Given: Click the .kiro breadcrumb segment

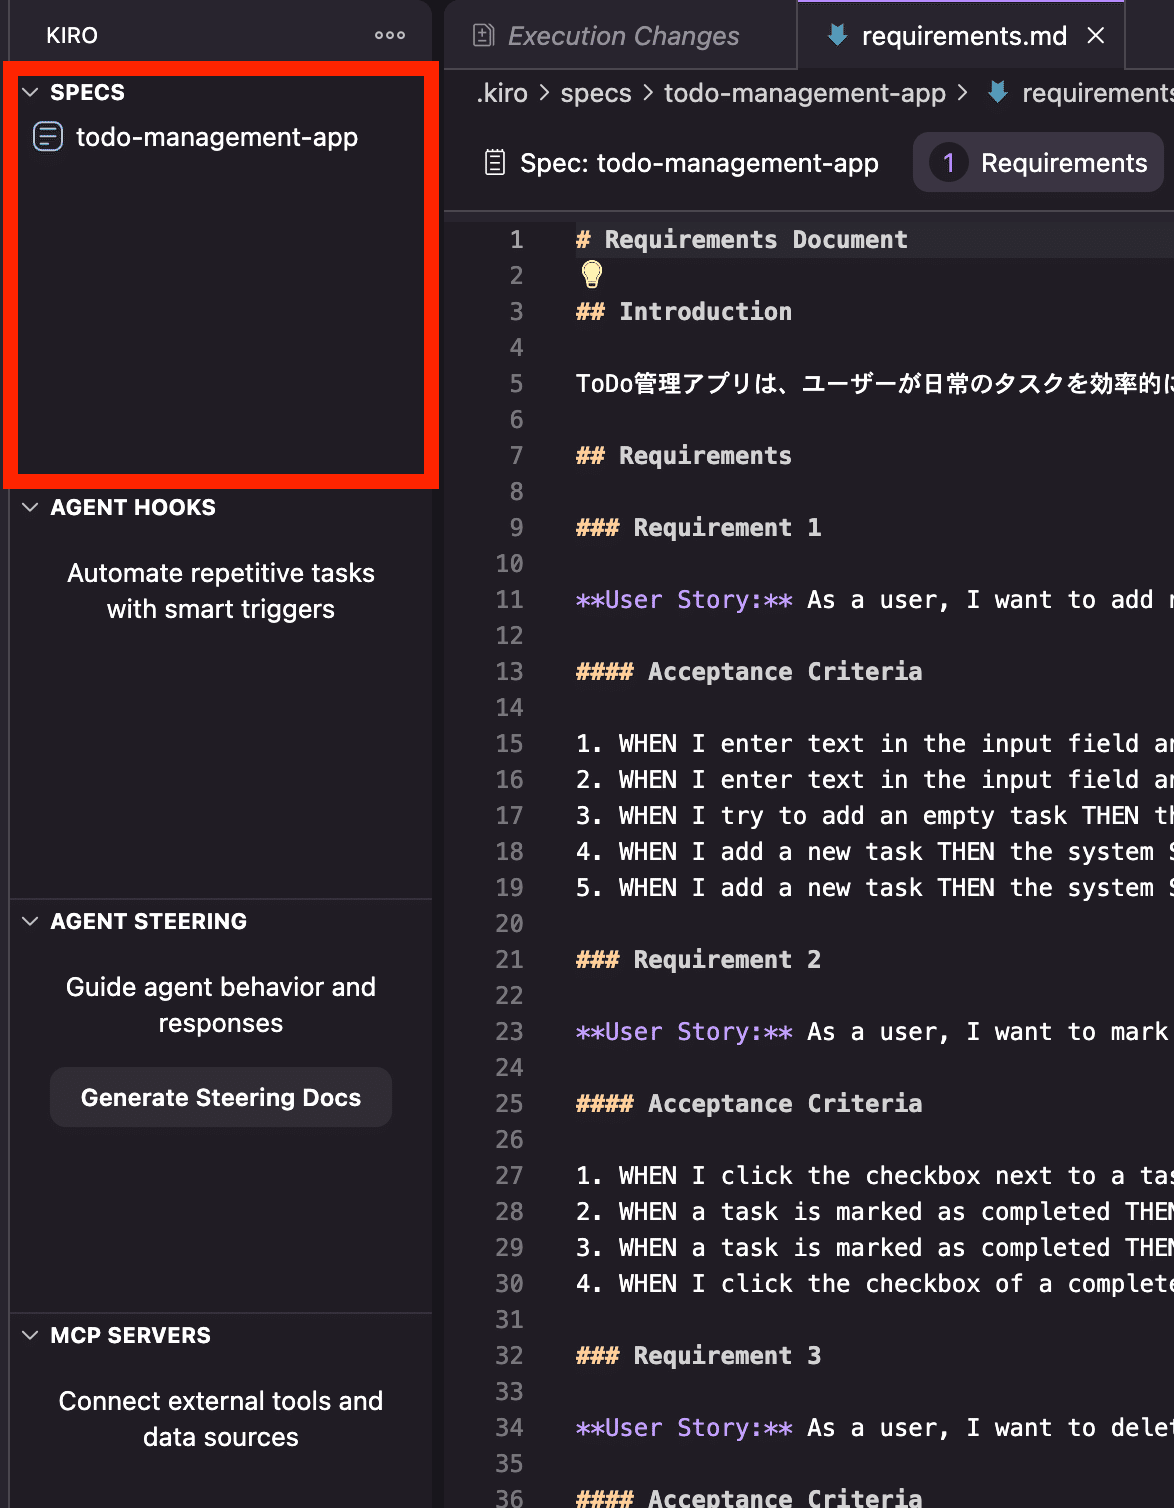Looking at the screenshot, I should click(x=502, y=93).
